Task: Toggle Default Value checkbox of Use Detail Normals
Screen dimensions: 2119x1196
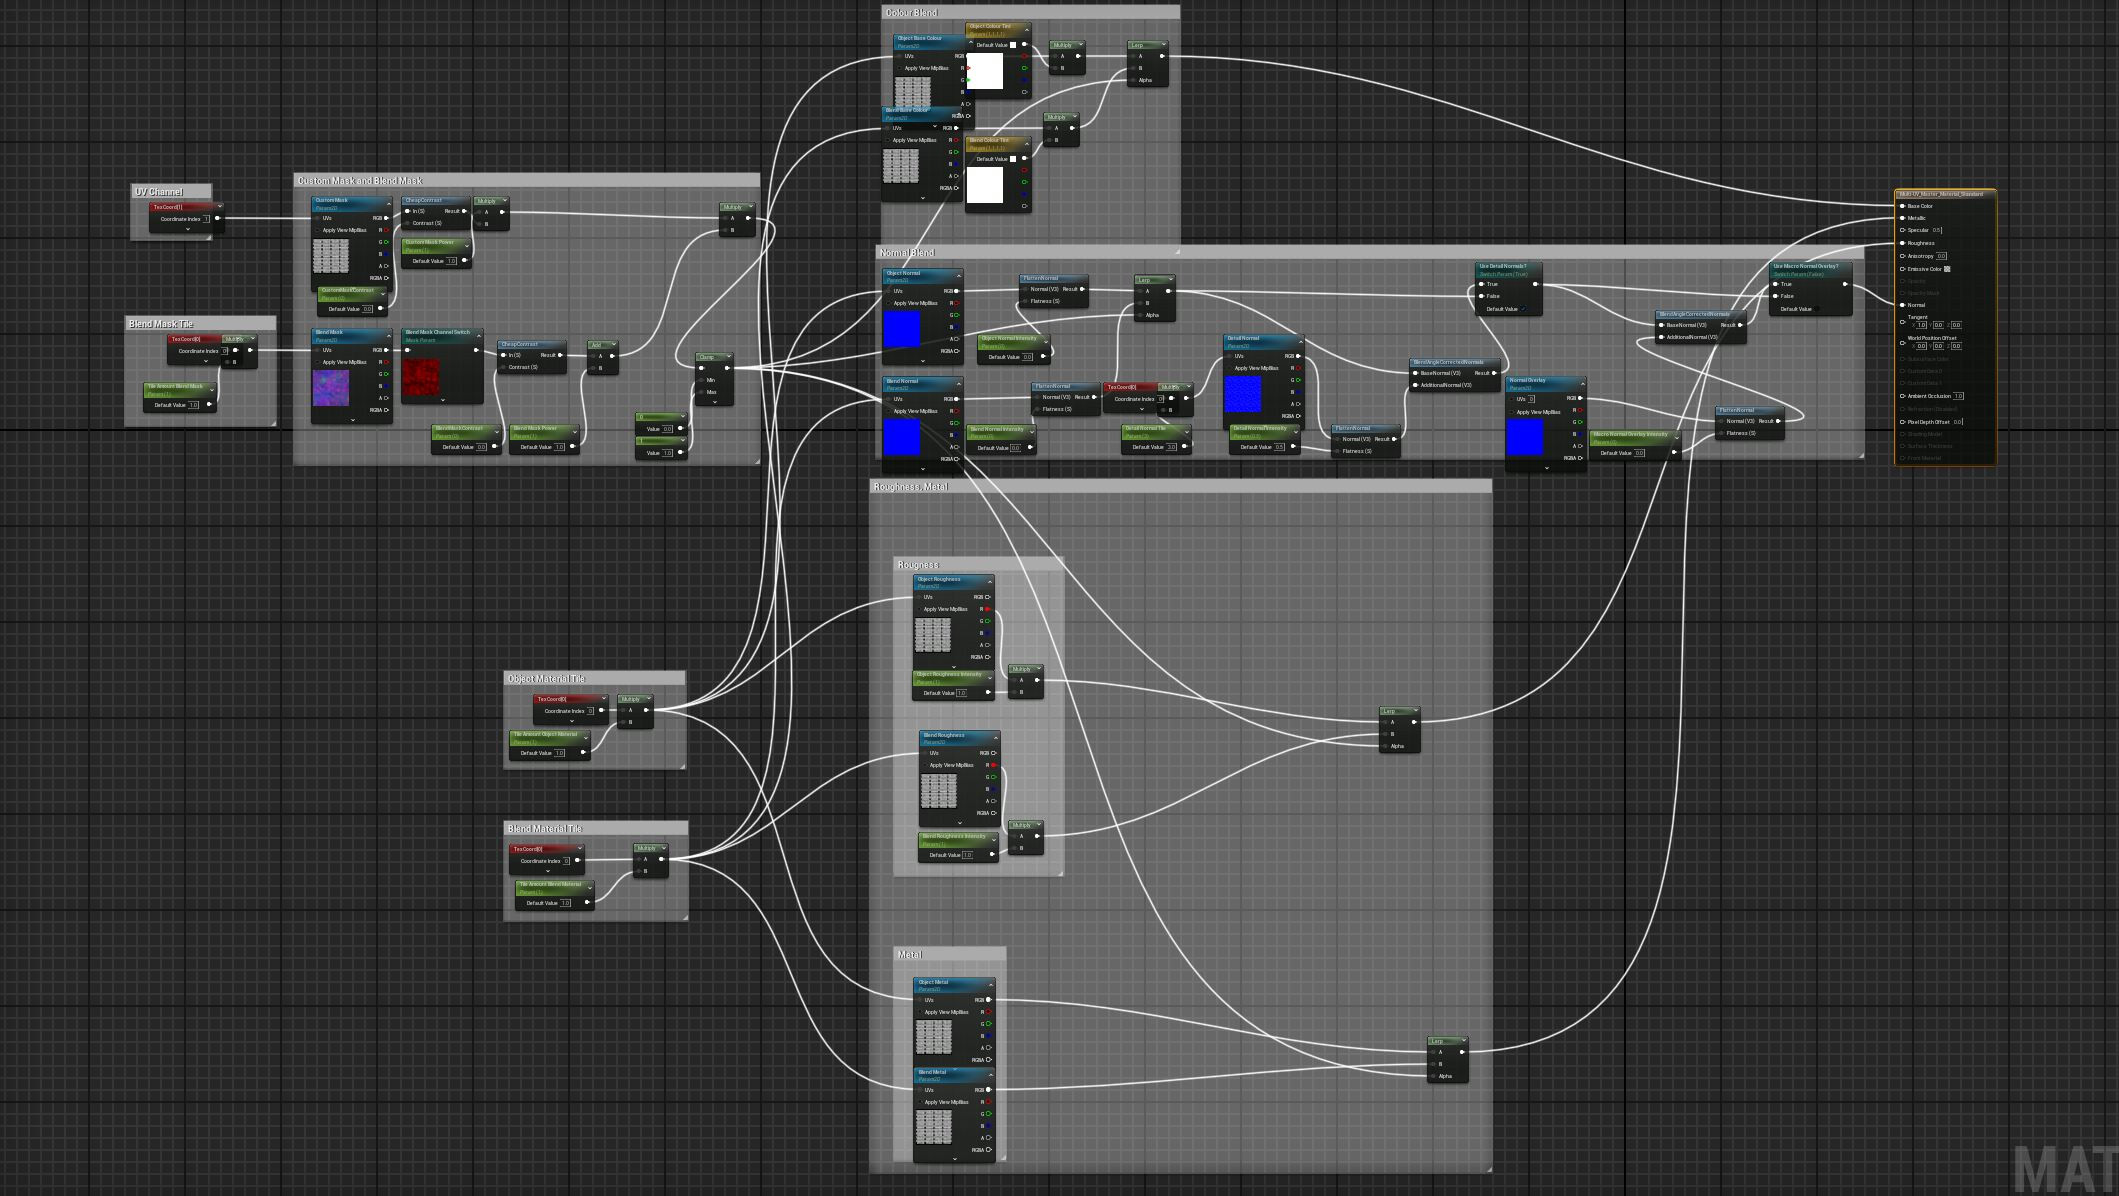Action: click(1523, 309)
